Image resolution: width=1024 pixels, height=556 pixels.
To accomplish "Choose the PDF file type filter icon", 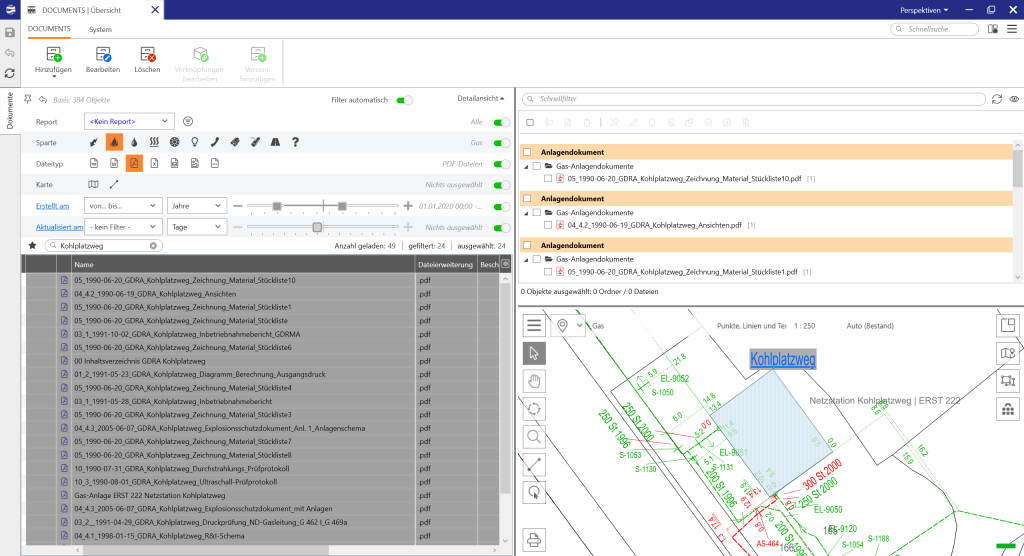I will coord(134,163).
